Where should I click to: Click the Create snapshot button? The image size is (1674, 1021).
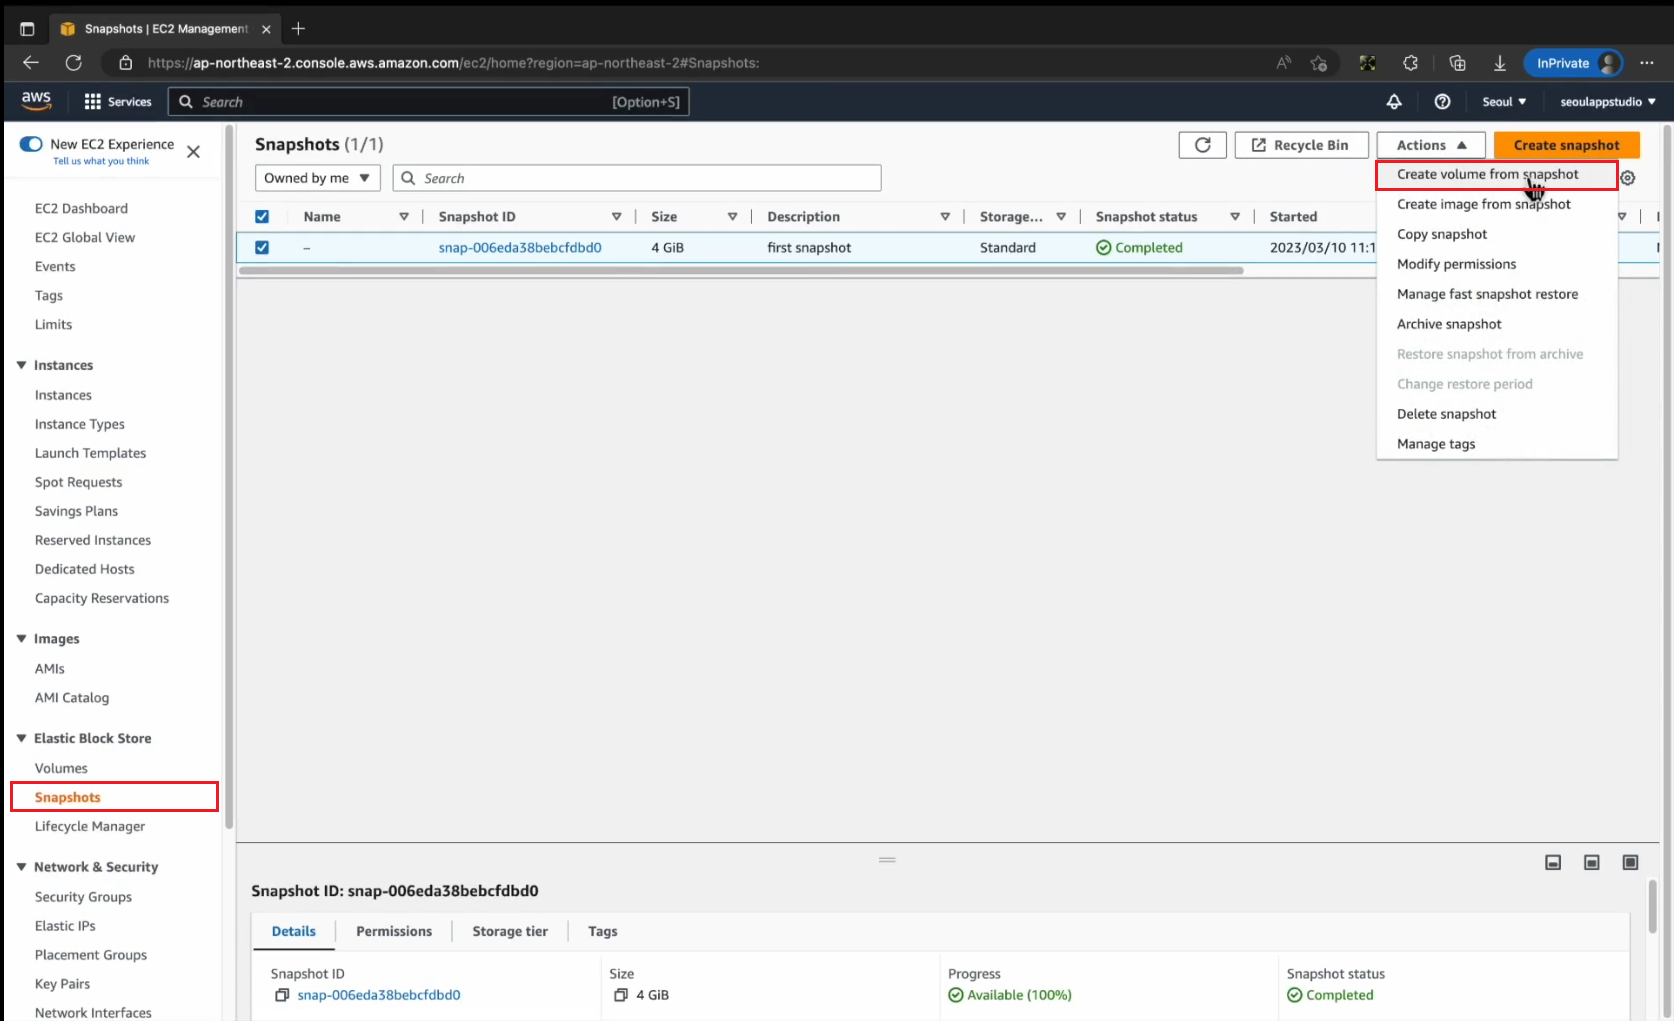pos(1566,145)
